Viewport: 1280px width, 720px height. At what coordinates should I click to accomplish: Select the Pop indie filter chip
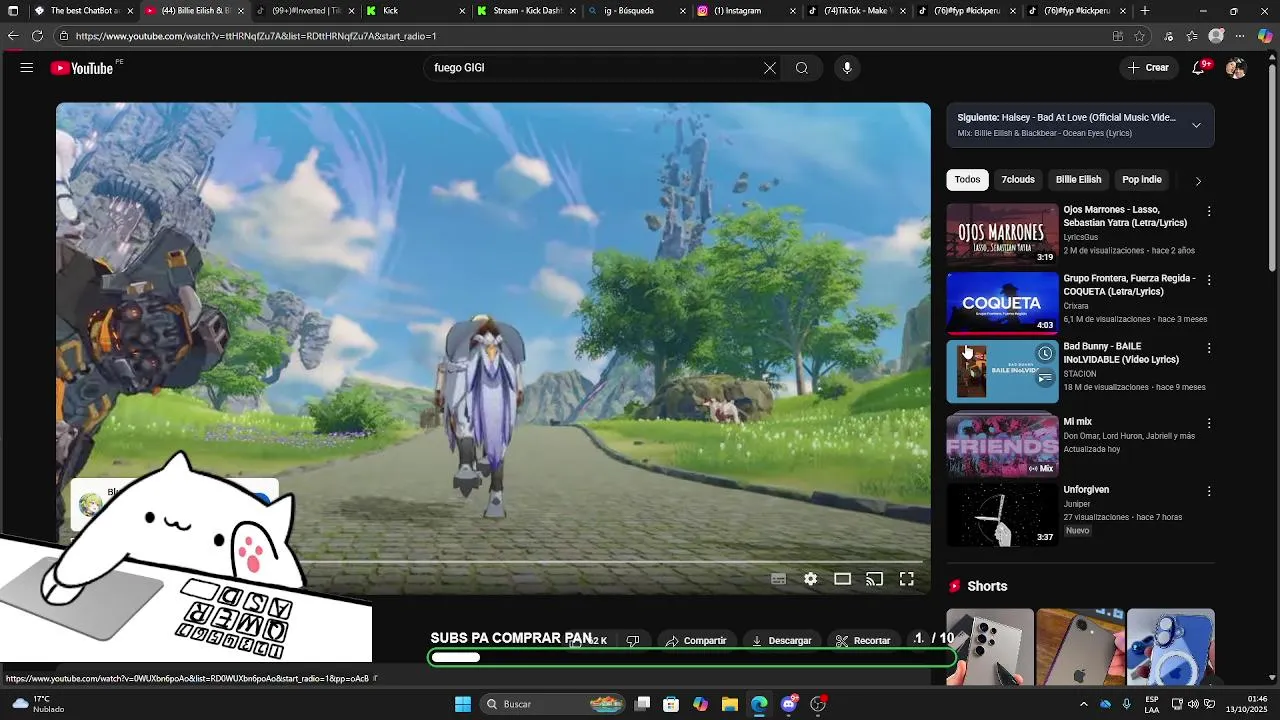(1142, 180)
